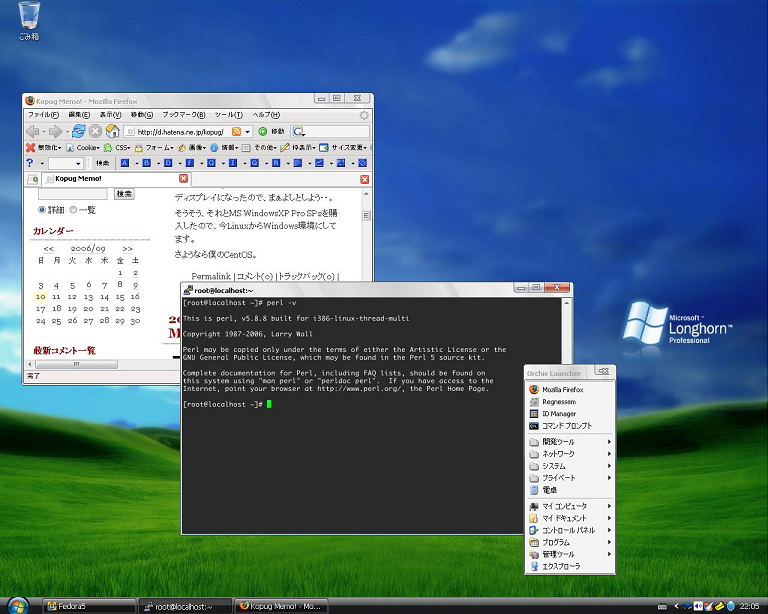The width and height of the screenshot is (768, 614).
Task: Click the system clock showing 22:05
Action: point(749,606)
